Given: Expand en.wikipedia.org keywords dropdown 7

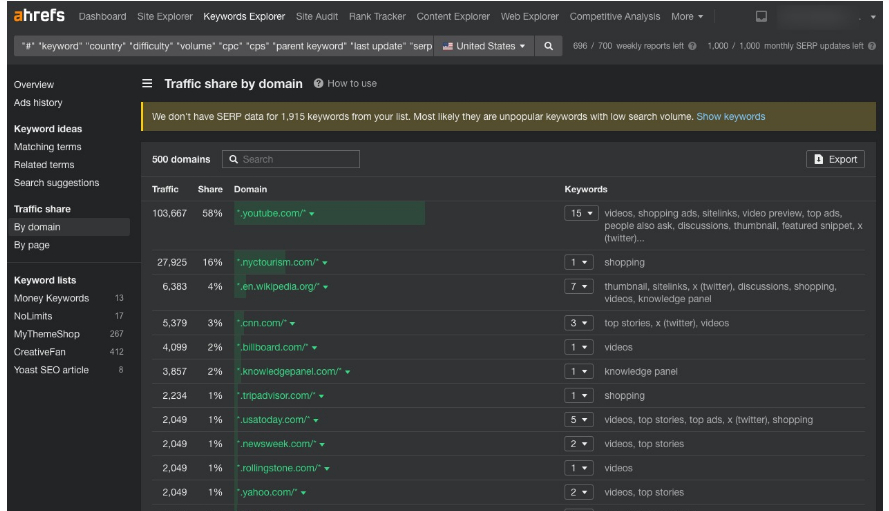Looking at the screenshot, I should [x=579, y=286].
